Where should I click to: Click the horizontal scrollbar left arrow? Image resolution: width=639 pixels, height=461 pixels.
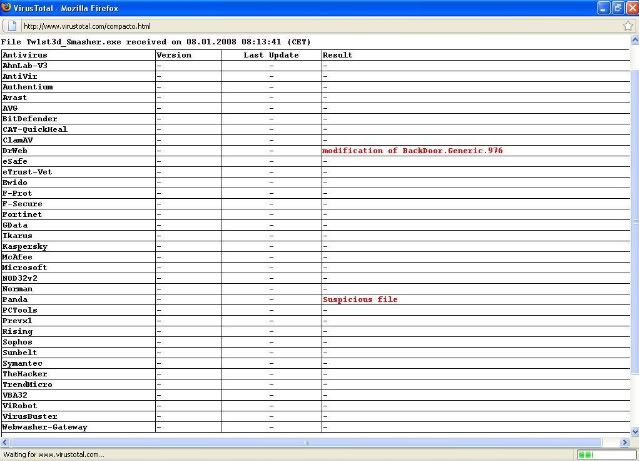(4, 442)
